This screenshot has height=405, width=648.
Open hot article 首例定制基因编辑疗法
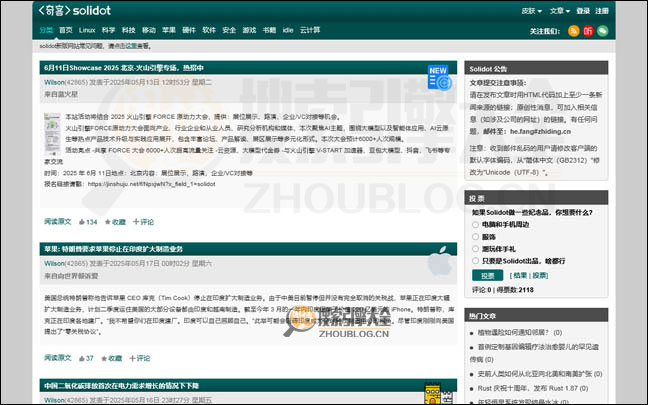coord(534,353)
